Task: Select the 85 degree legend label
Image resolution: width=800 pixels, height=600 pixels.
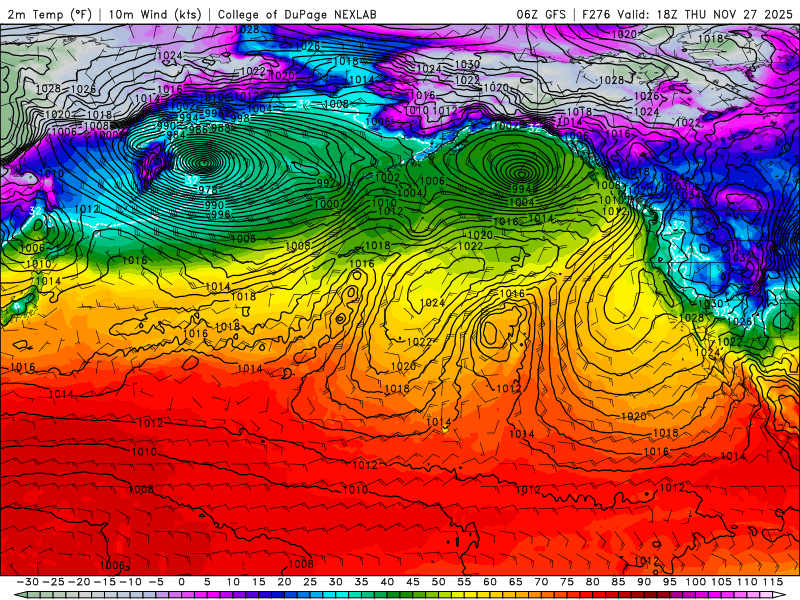Action: (x=618, y=582)
